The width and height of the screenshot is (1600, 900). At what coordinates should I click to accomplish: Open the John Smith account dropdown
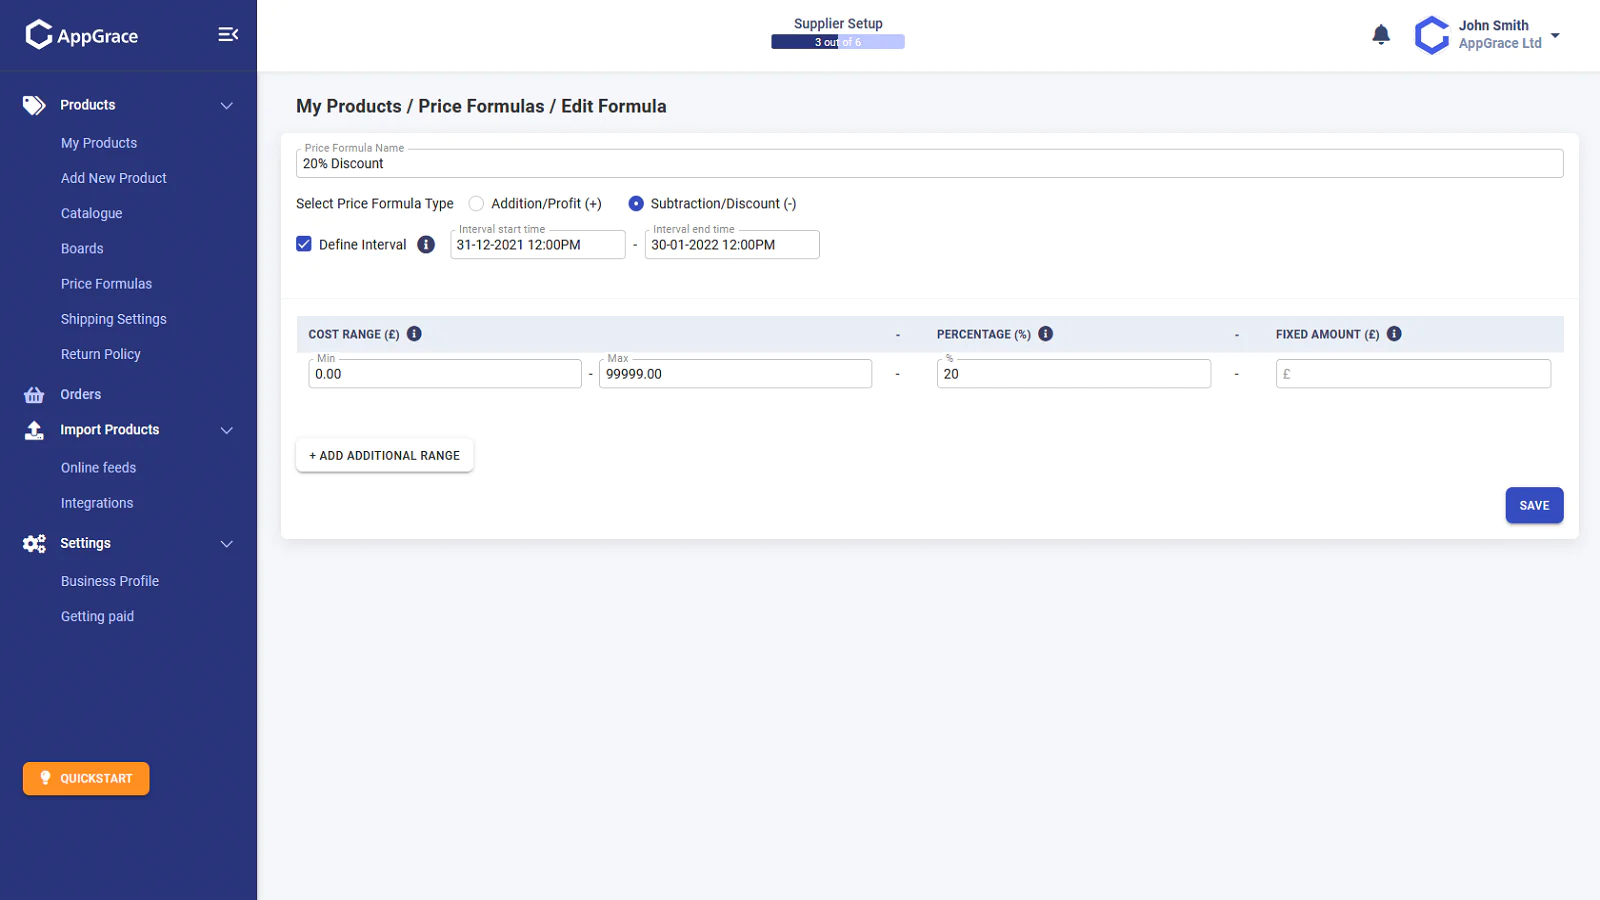coord(1554,35)
